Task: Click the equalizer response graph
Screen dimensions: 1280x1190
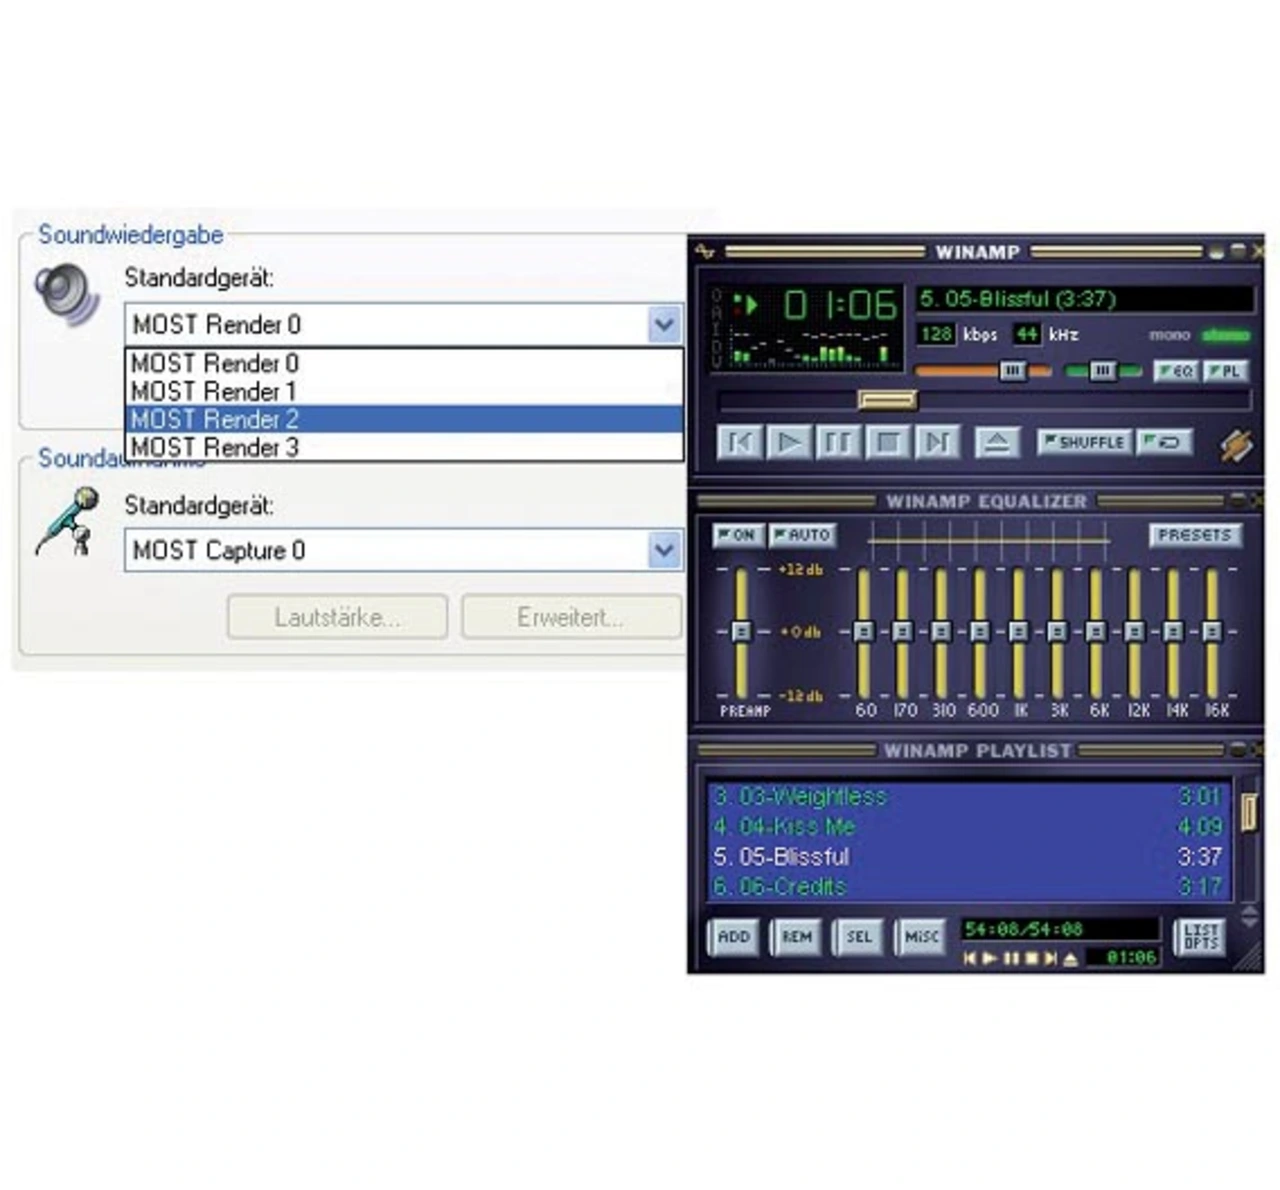Action: click(x=989, y=540)
